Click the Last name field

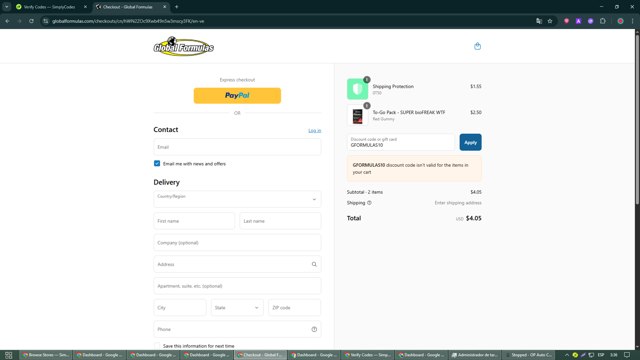[280, 221]
